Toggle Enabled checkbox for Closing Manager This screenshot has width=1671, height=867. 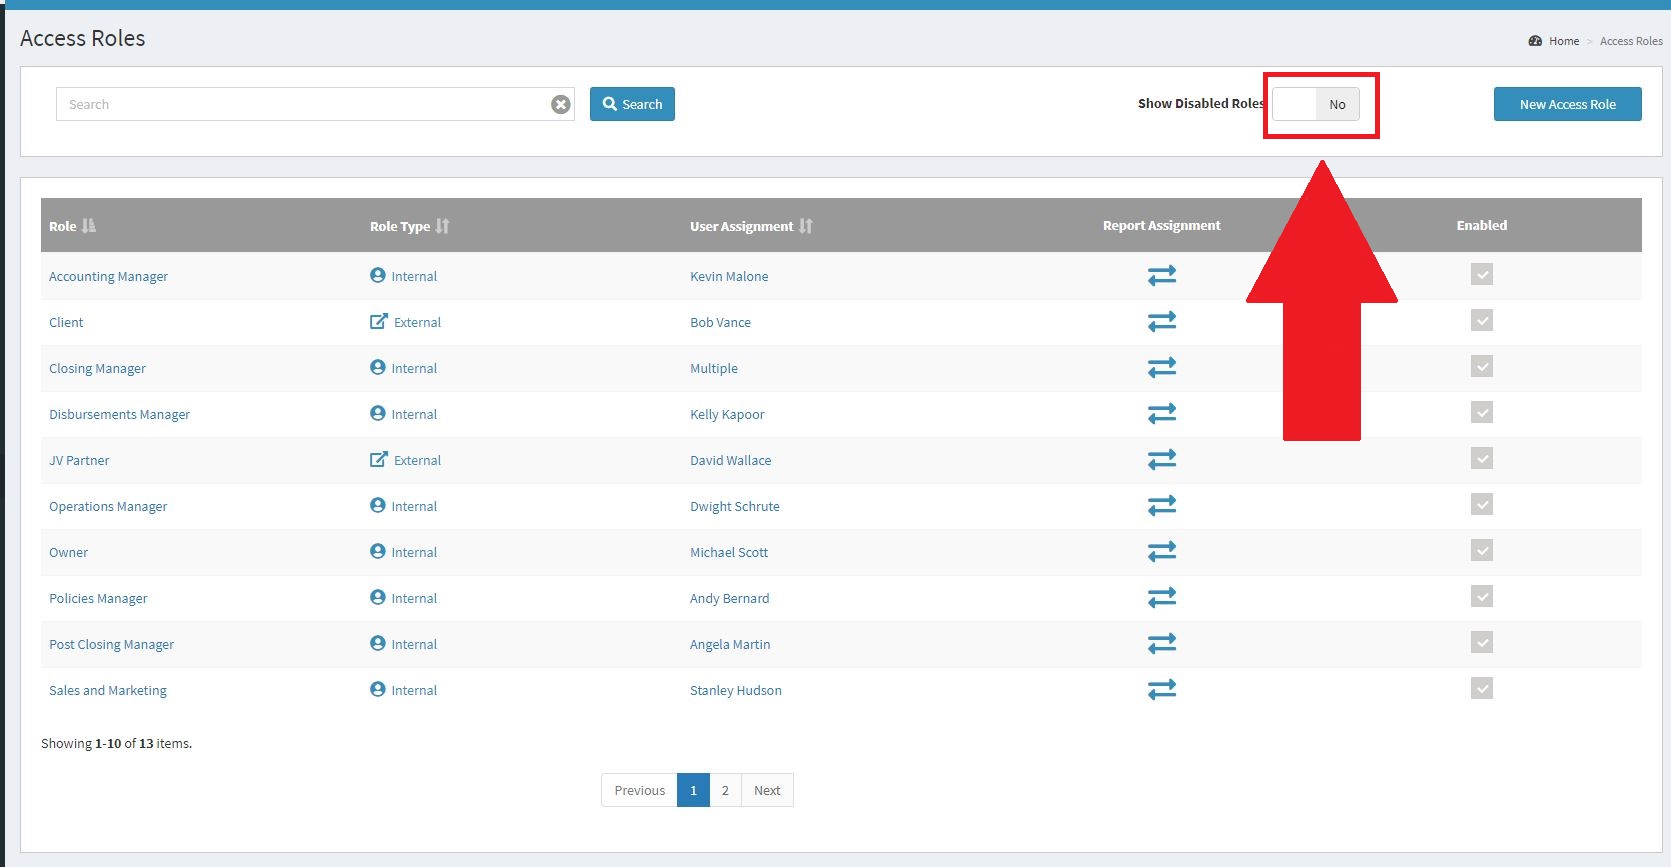tap(1482, 366)
